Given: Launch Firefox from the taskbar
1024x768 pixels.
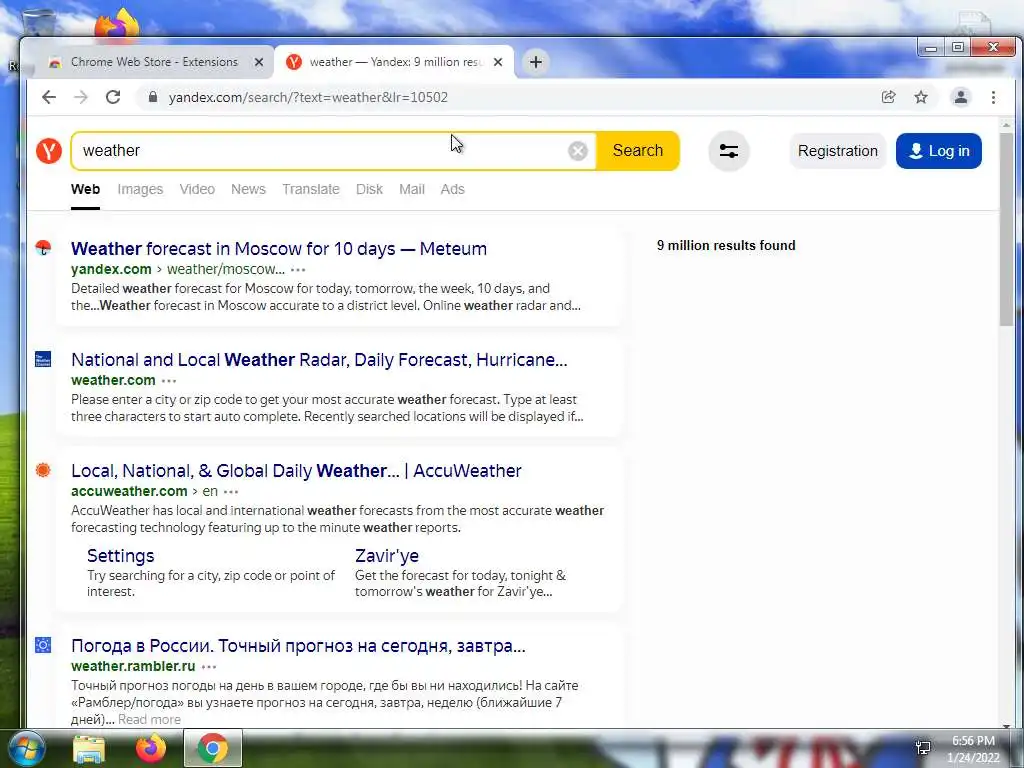Looking at the screenshot, I should pyautogui.click(x=150, y=748).
